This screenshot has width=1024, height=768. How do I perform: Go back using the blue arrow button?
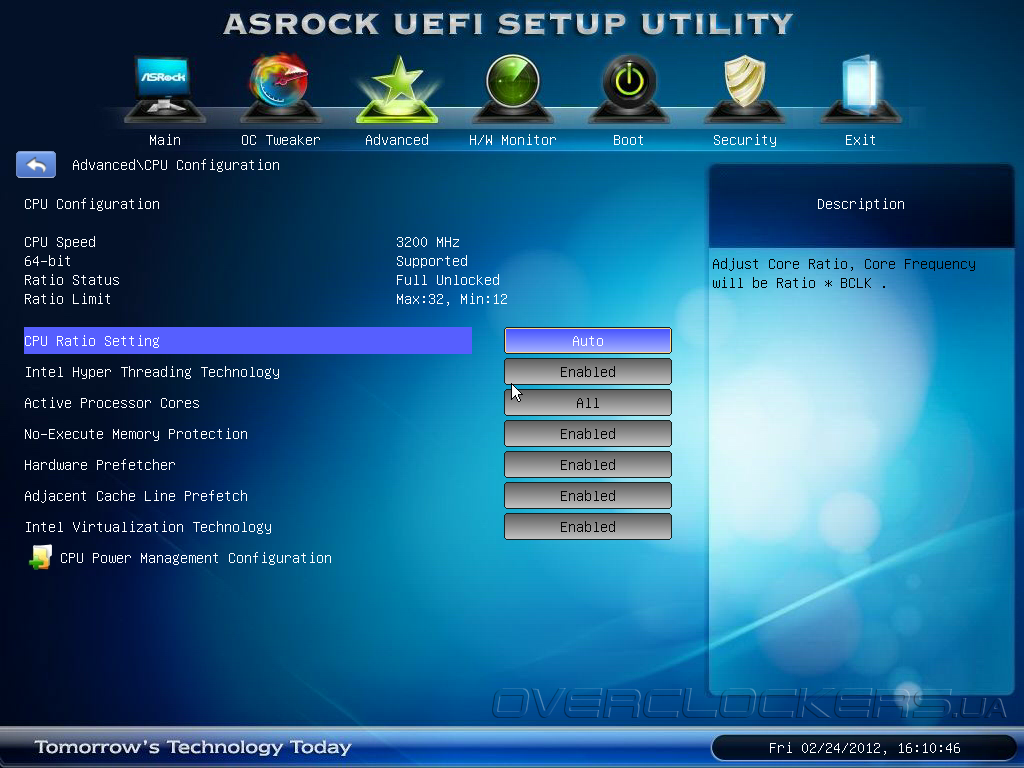(36, 165)
